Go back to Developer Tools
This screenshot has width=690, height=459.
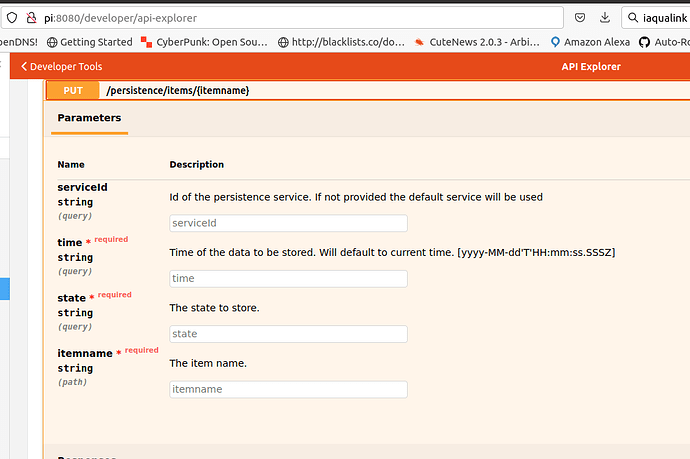(62, 66)
